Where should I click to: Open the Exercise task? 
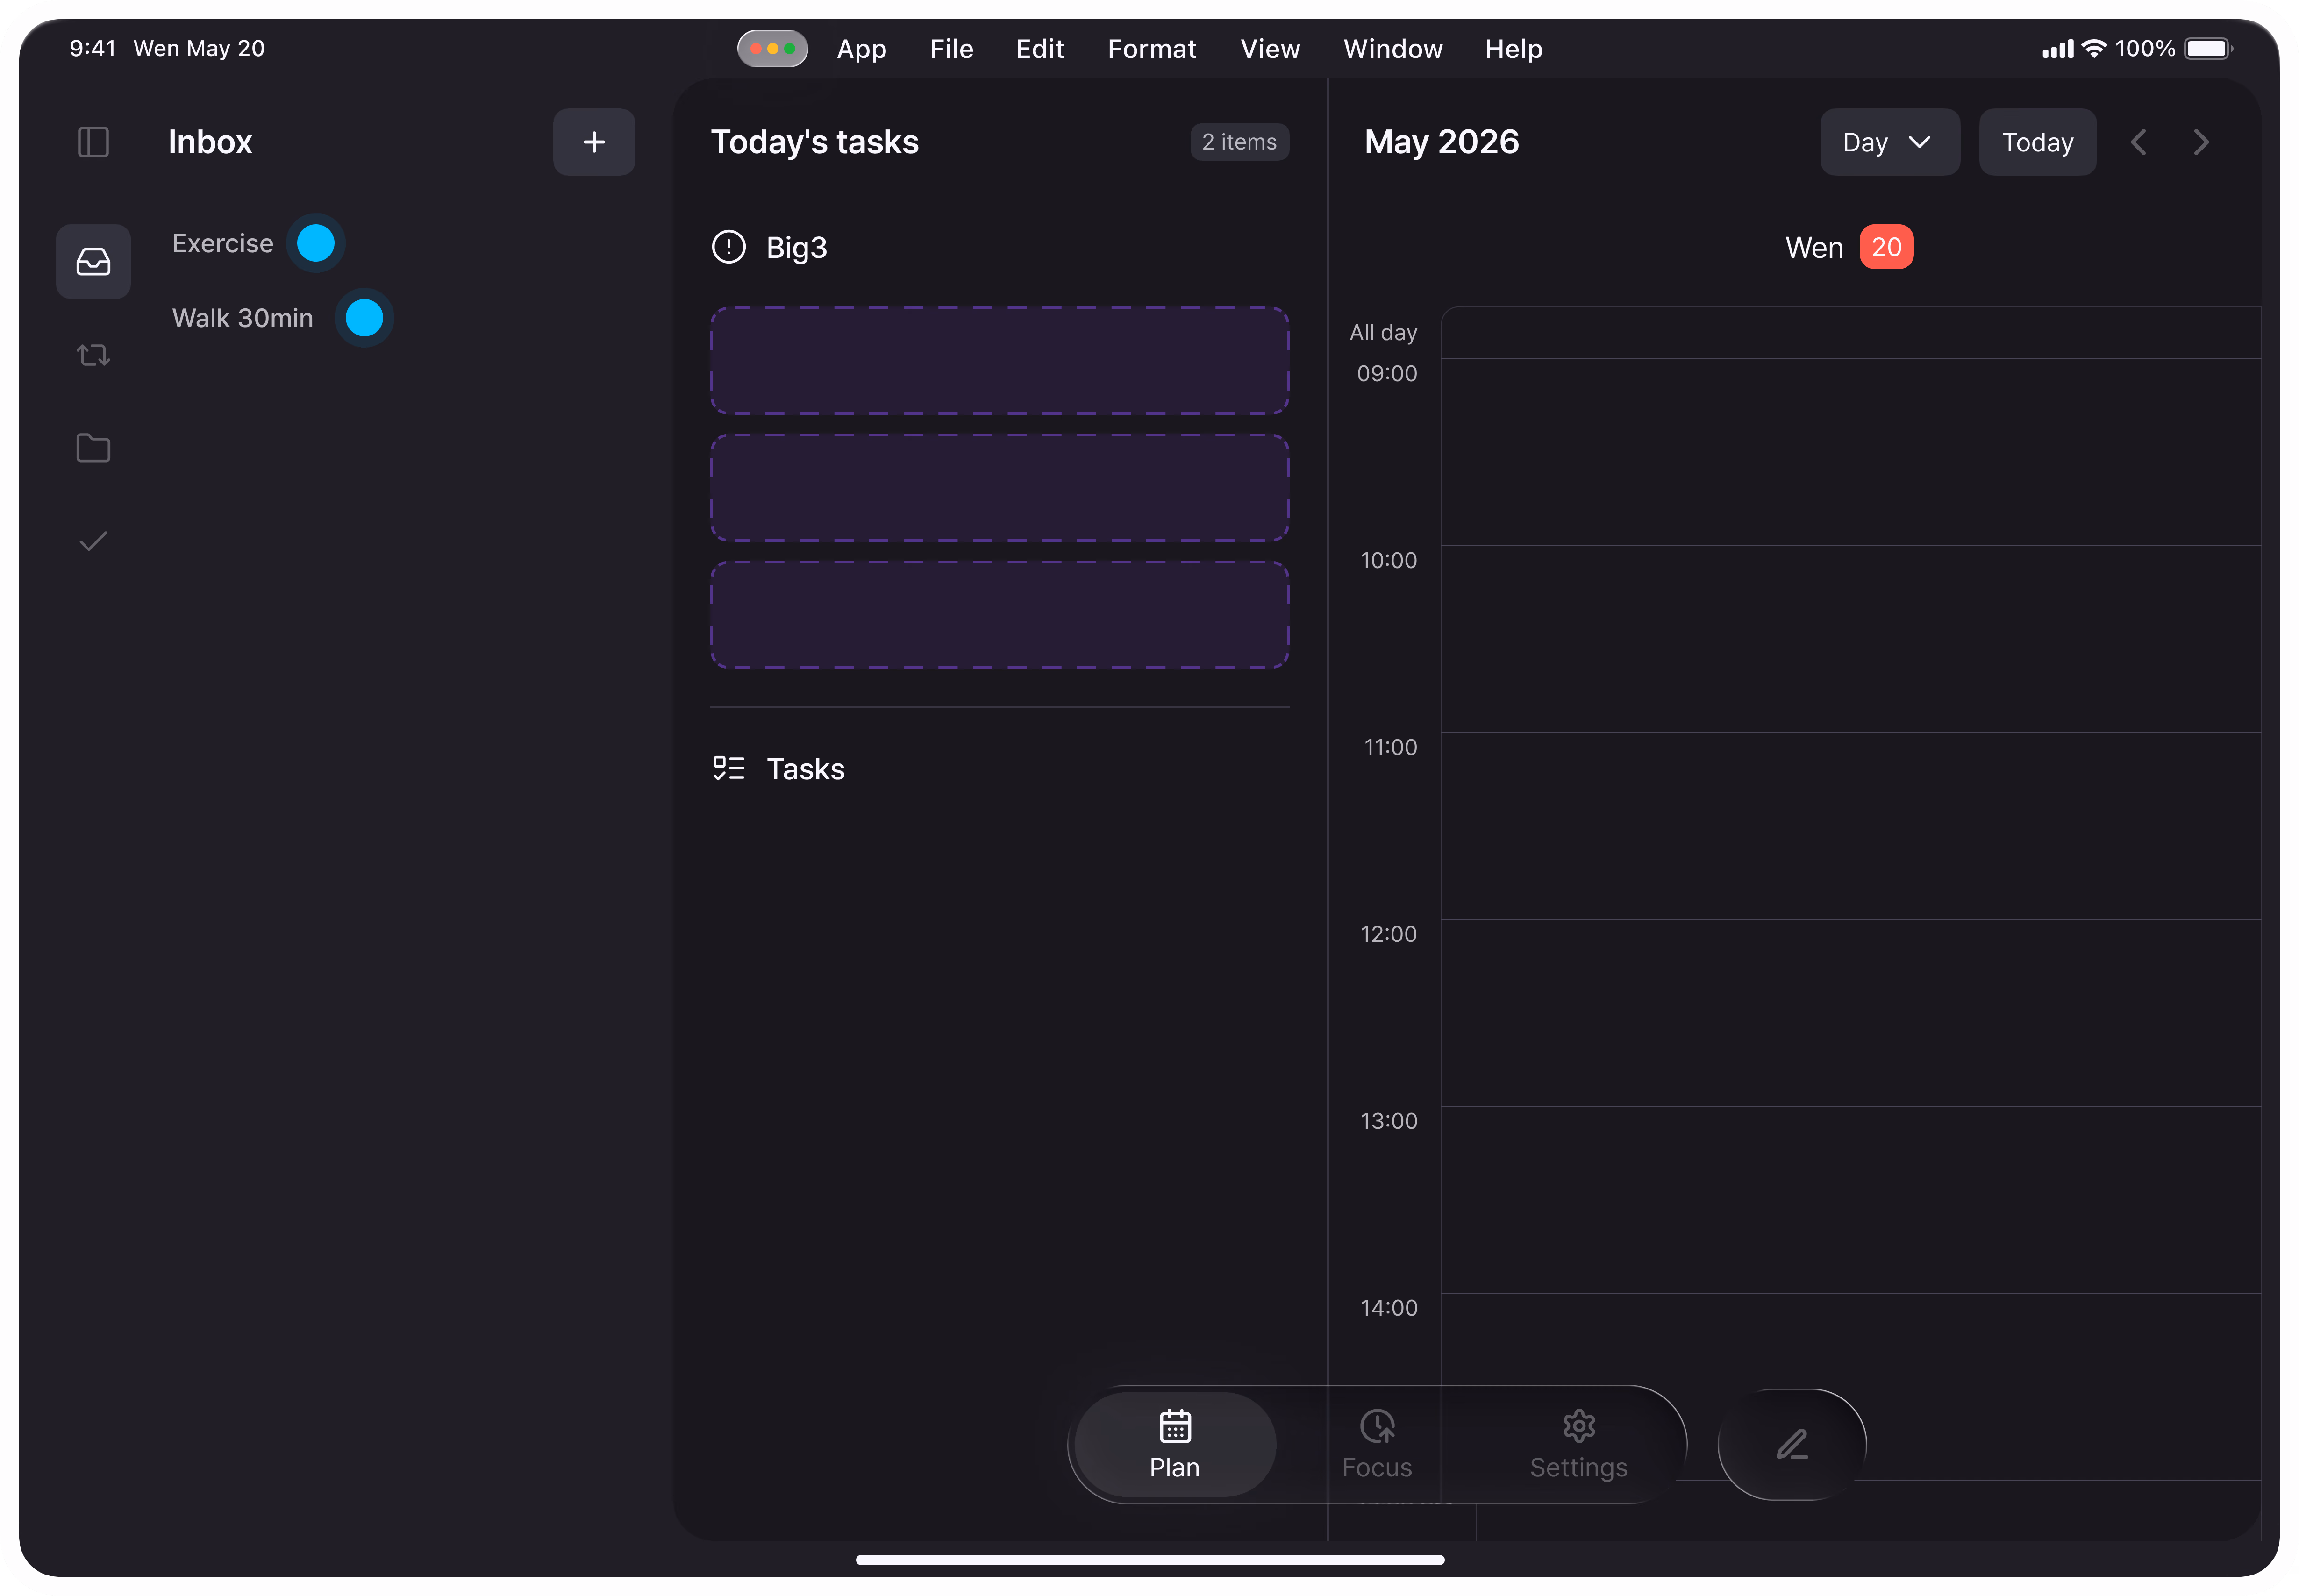(x=222, y=243)
